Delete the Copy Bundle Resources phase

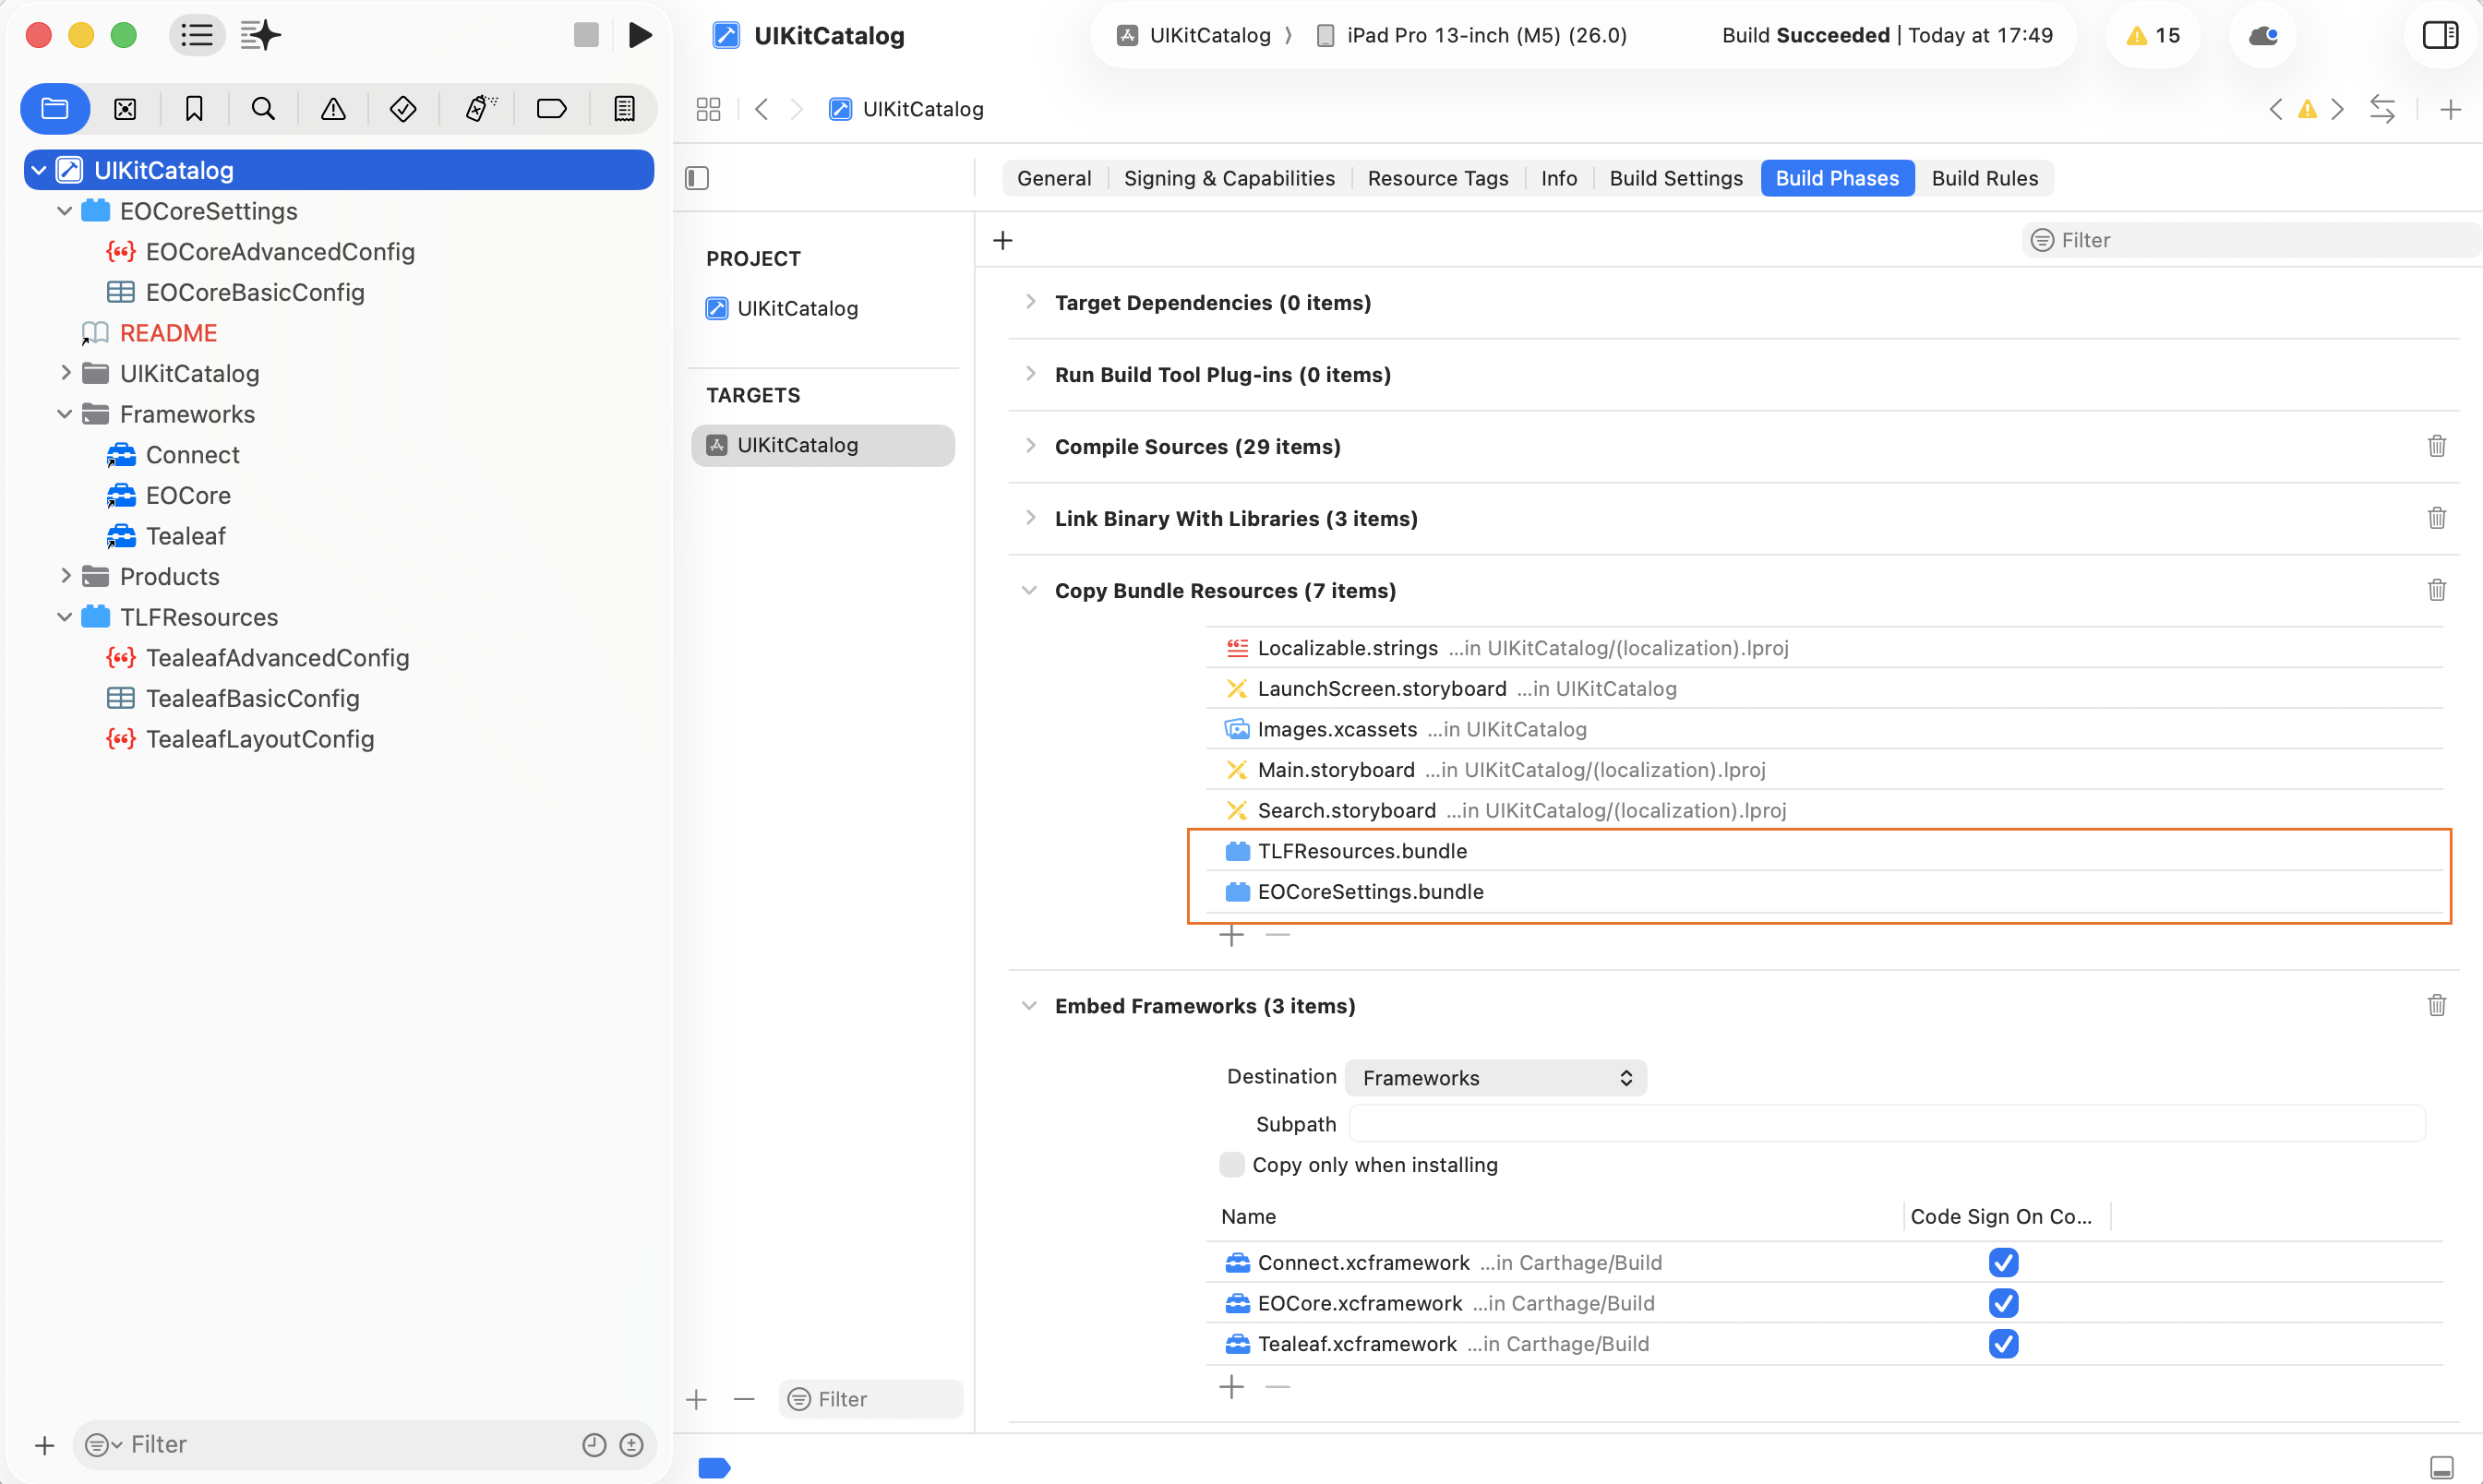pyautogui.click(x=2437, y=590)
